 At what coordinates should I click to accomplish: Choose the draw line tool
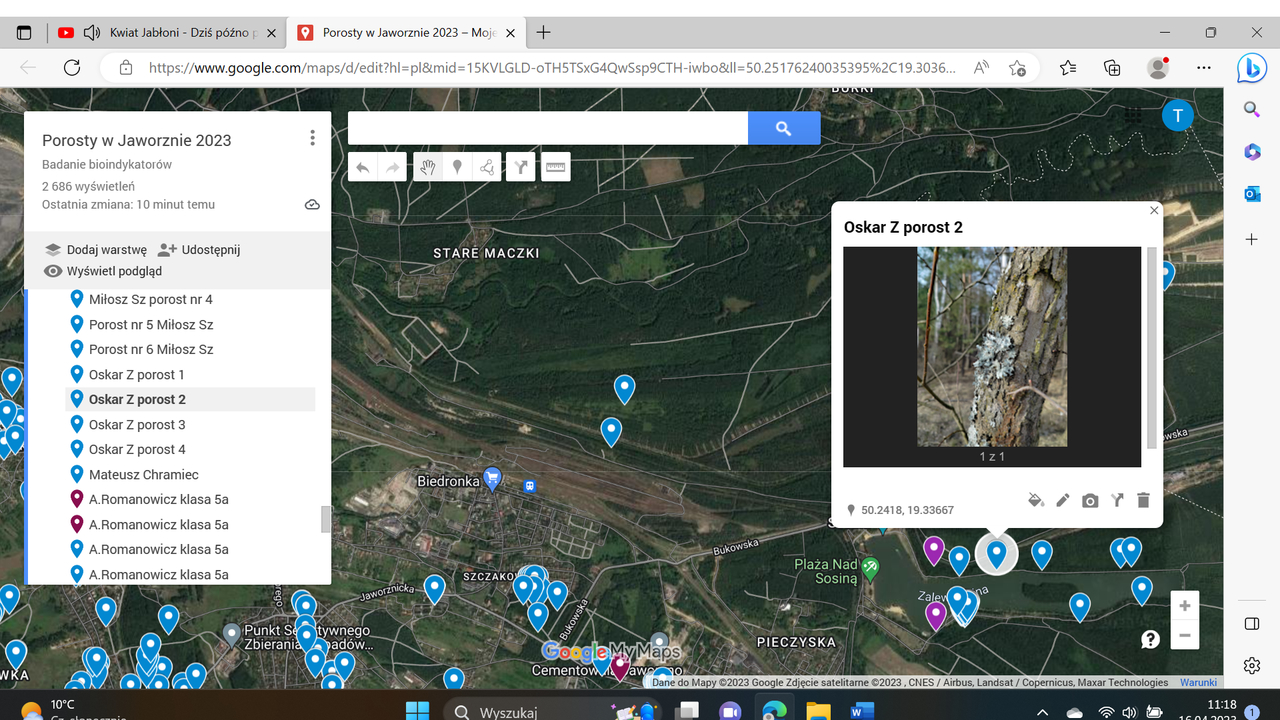(x=487, y=168)
